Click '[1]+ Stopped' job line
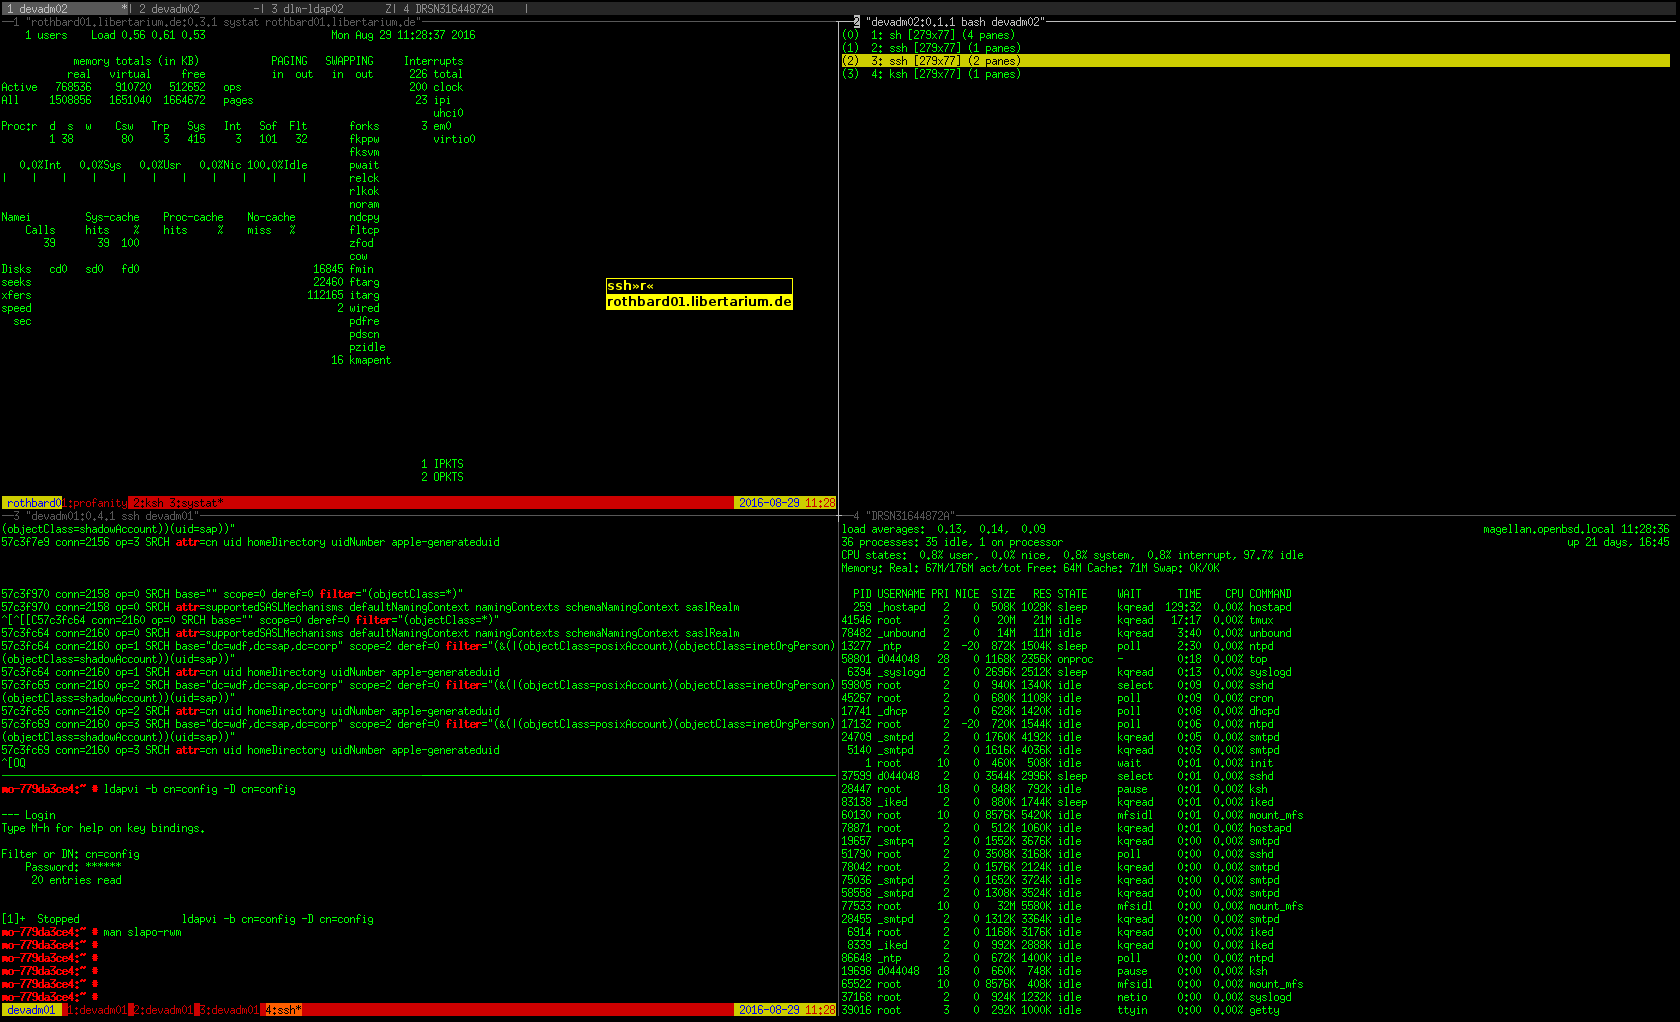Screen dimensions: 1680x1022 (40, 919)
